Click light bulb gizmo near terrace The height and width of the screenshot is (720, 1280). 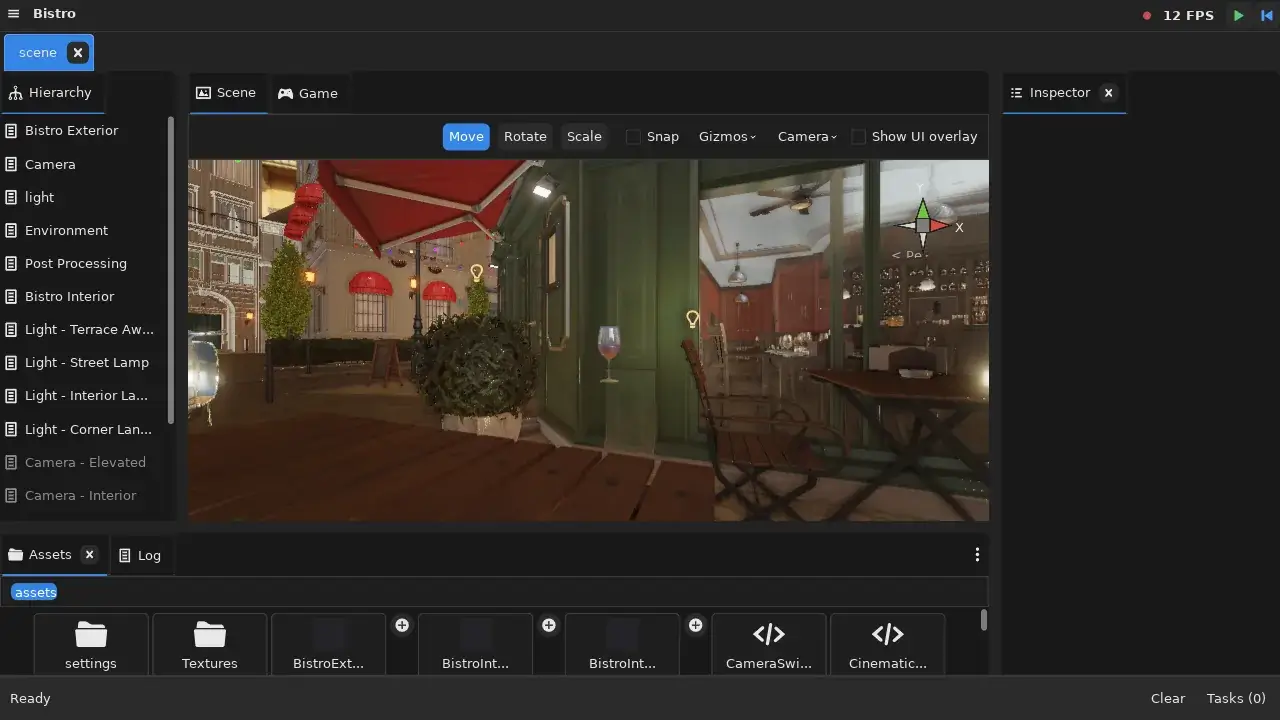(x=477, y=272)
